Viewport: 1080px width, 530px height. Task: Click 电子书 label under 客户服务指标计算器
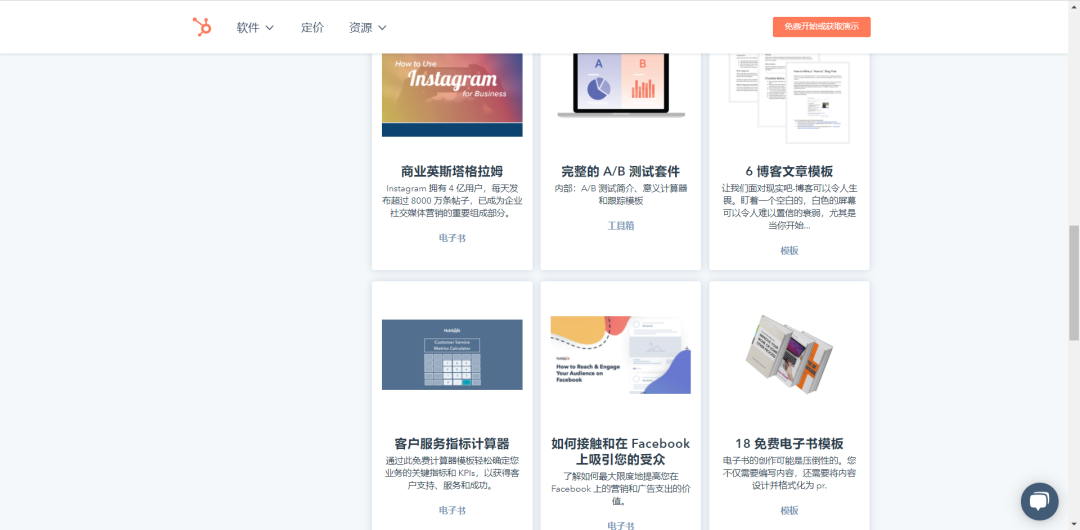(452, 511)
